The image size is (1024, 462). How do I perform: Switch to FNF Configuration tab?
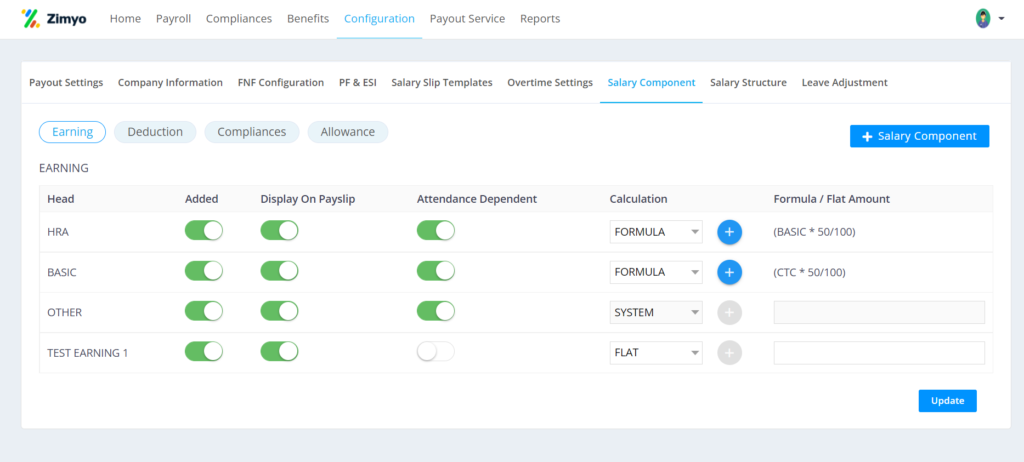point(281,83)
